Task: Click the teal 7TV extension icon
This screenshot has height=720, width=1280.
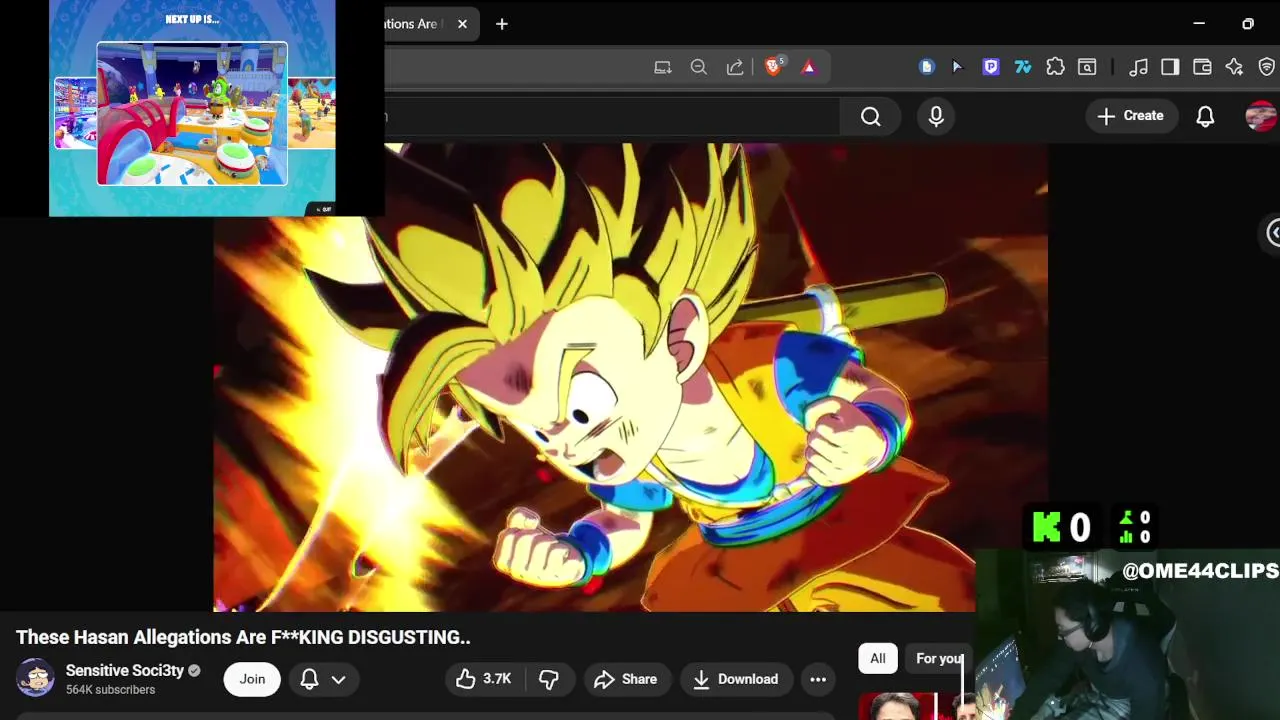Action: (x=1023, y=67)
